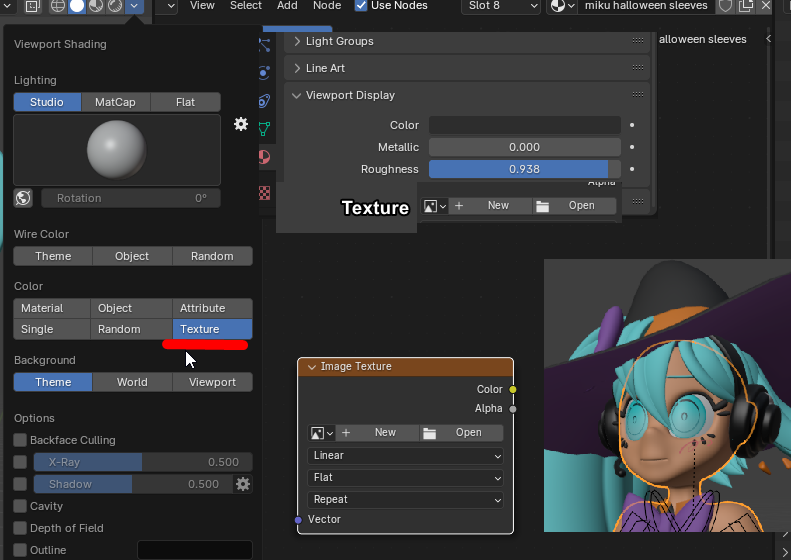Collapse the Image Texture node
The width and height of the screenshot is (791, 560).
312,367
